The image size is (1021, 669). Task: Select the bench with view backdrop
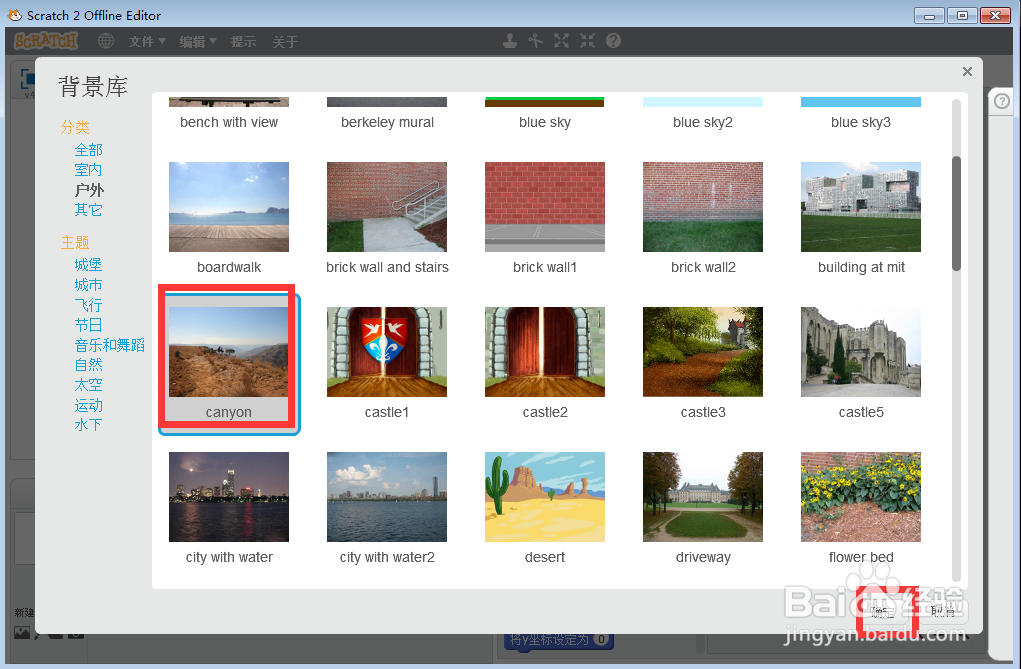229,114
